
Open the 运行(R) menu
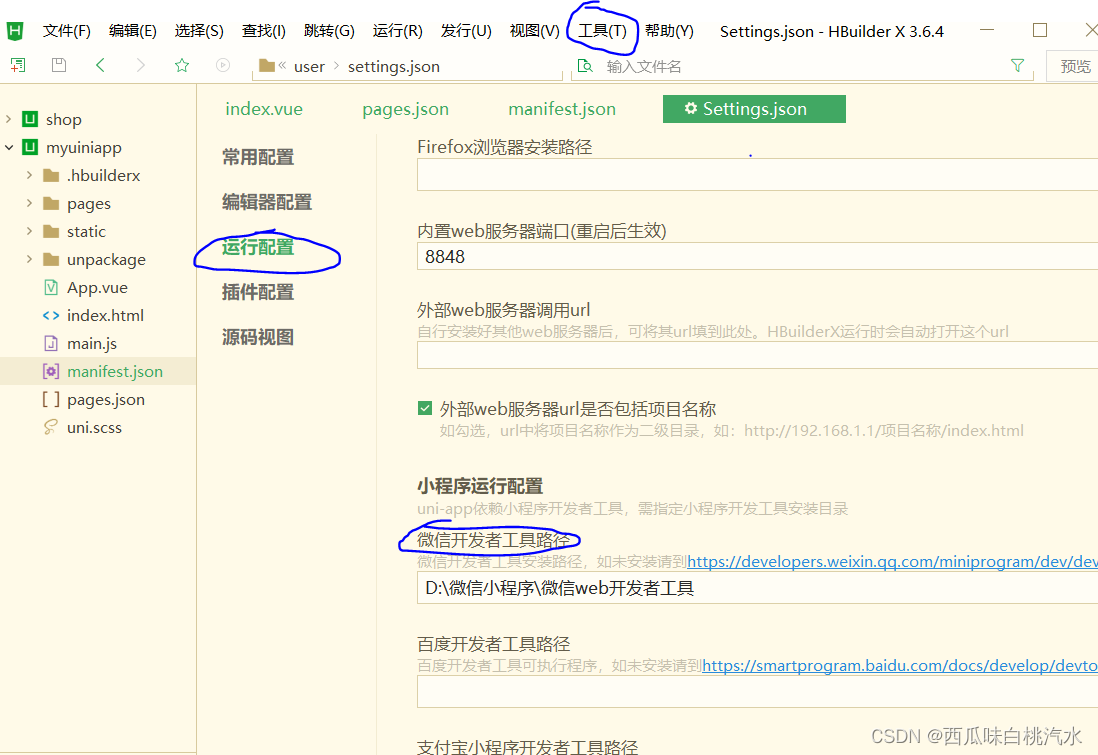tap(397, 29)
